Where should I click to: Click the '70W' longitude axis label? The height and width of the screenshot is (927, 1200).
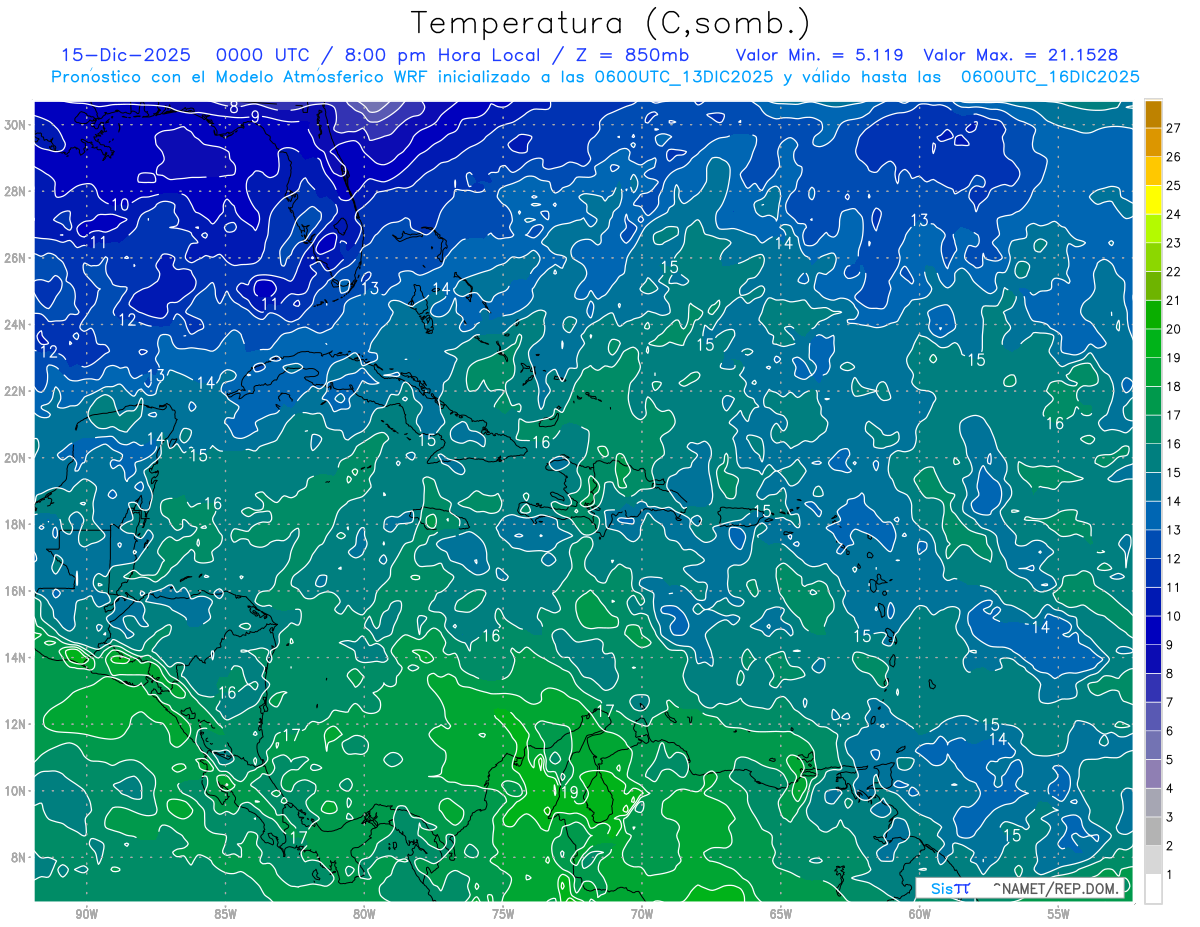coord(642,915)
